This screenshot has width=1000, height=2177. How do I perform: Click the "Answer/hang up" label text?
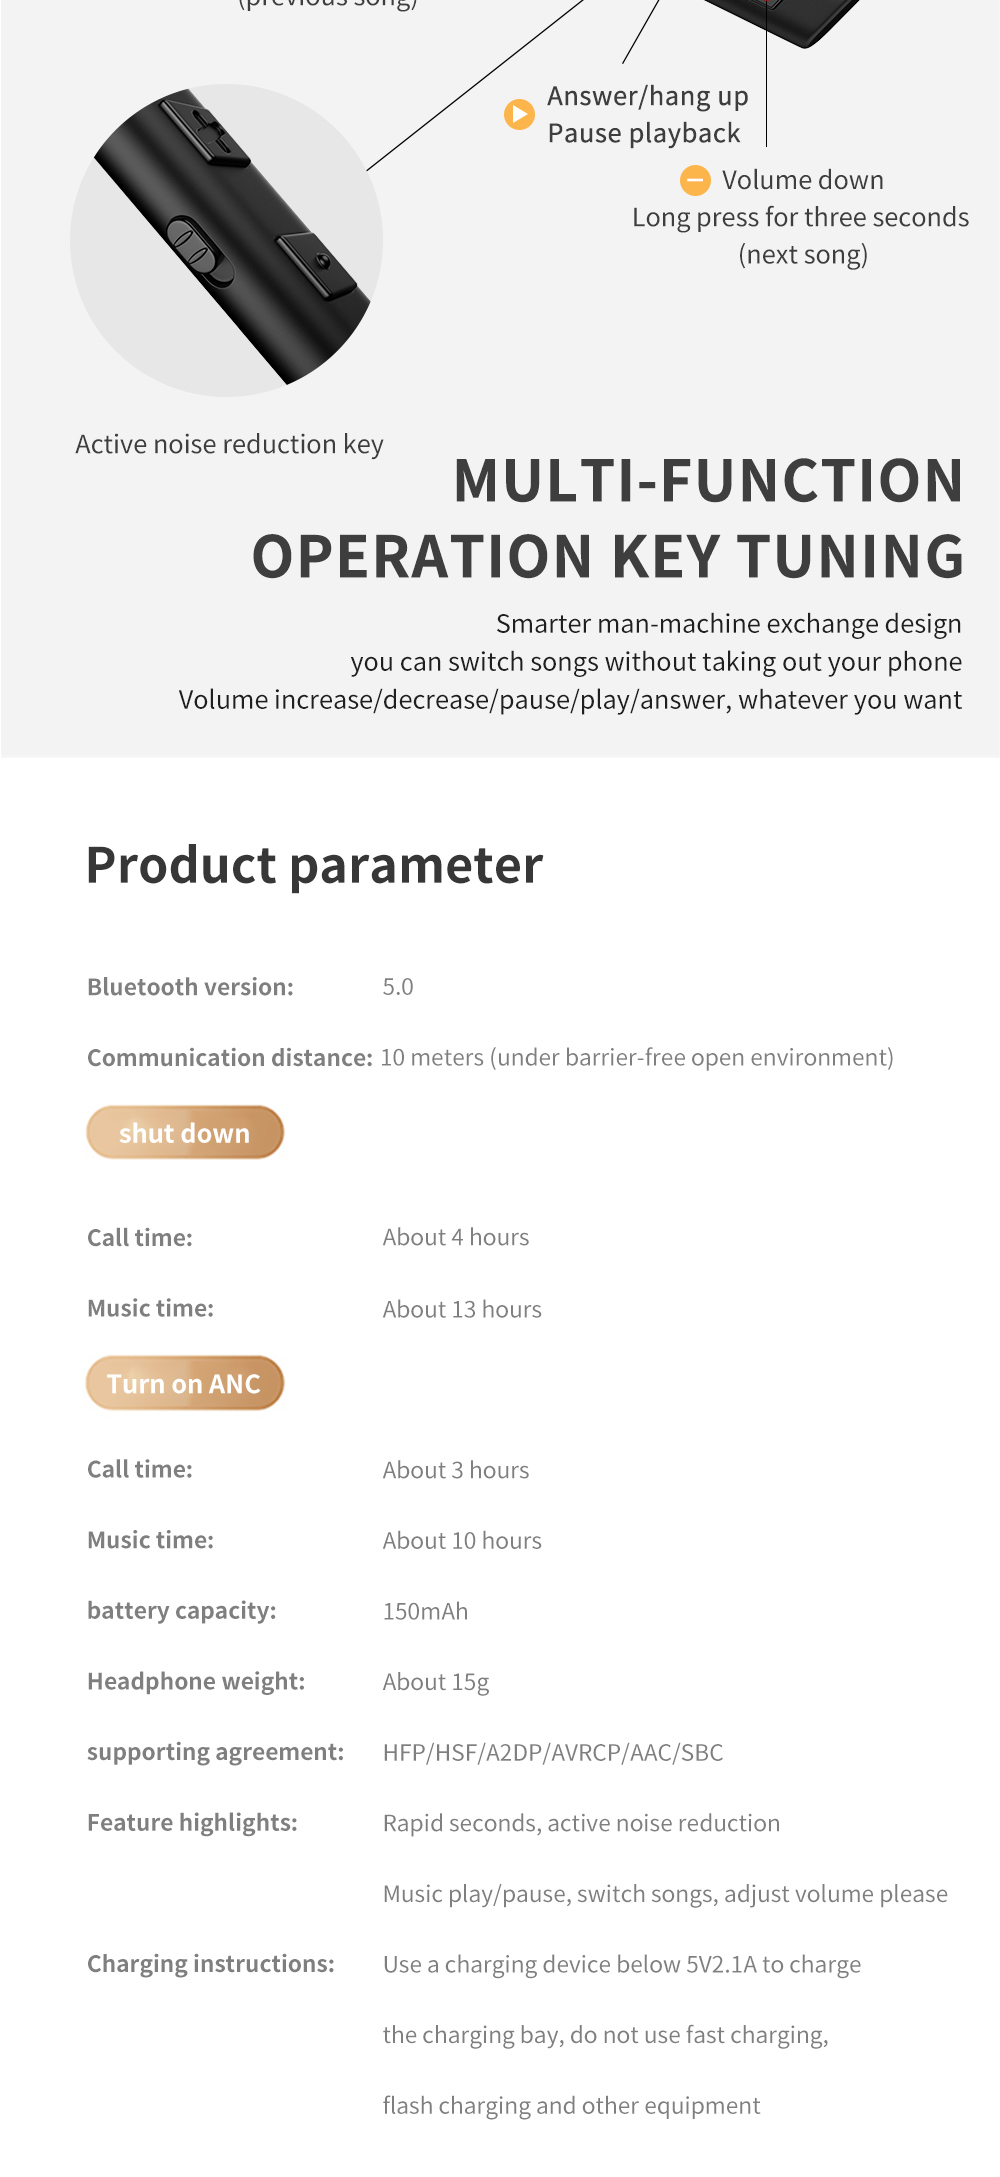(x=647, y=96)
